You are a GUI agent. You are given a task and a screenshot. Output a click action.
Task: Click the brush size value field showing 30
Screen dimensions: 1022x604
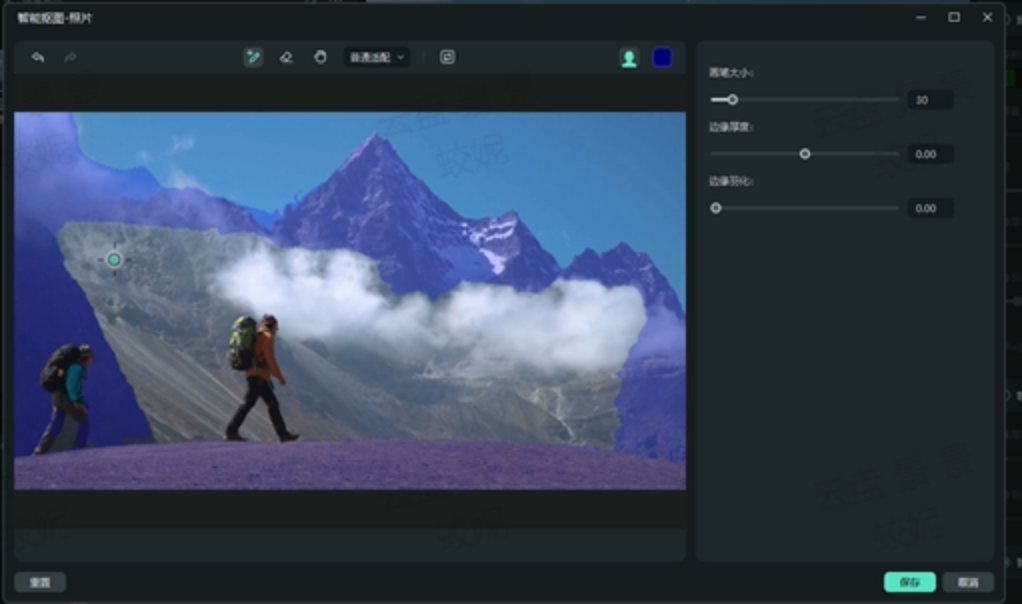pos(931,100)
